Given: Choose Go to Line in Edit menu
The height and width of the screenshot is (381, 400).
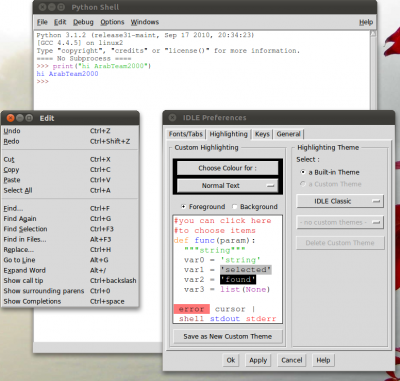Looking at the screenshot, I should 70,260.
